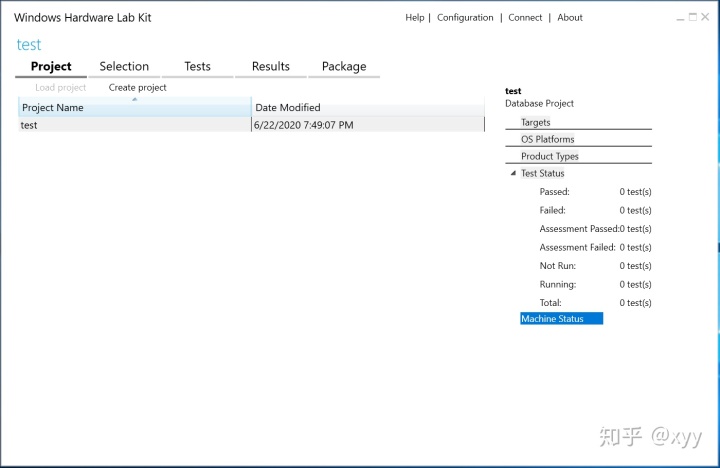
Task: Click the Connect link
Action: click(525, 17)
